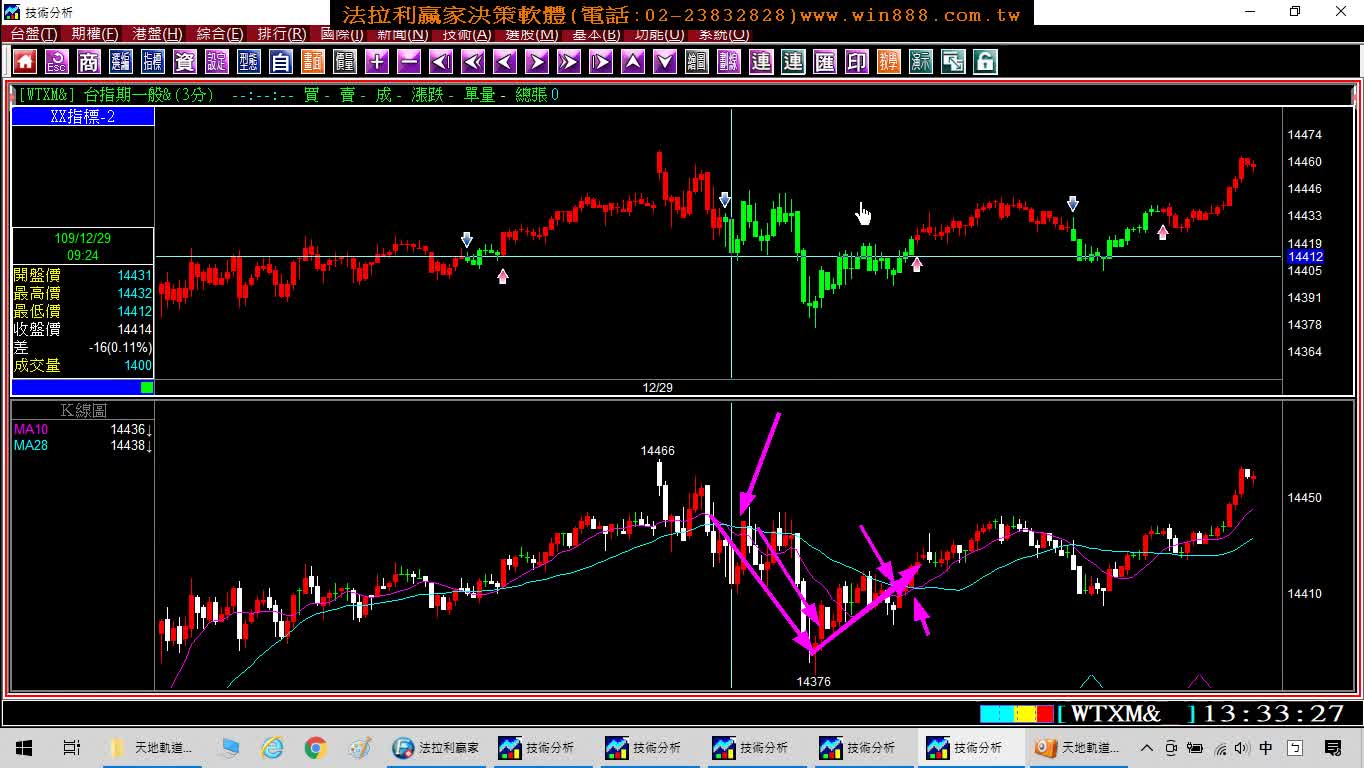Click the up-arrow toolbar icon
The width and height of the screenshot is (1364, 768).
click(x=633, y=62)
